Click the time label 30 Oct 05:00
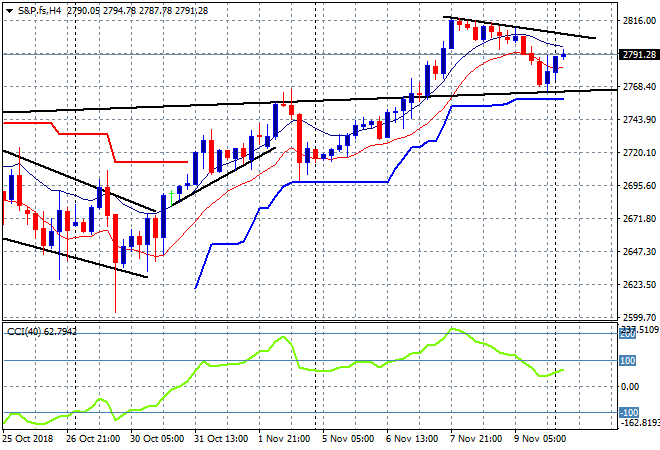The width and height of the screenshot is (660, 450). (x=157, y=439)
